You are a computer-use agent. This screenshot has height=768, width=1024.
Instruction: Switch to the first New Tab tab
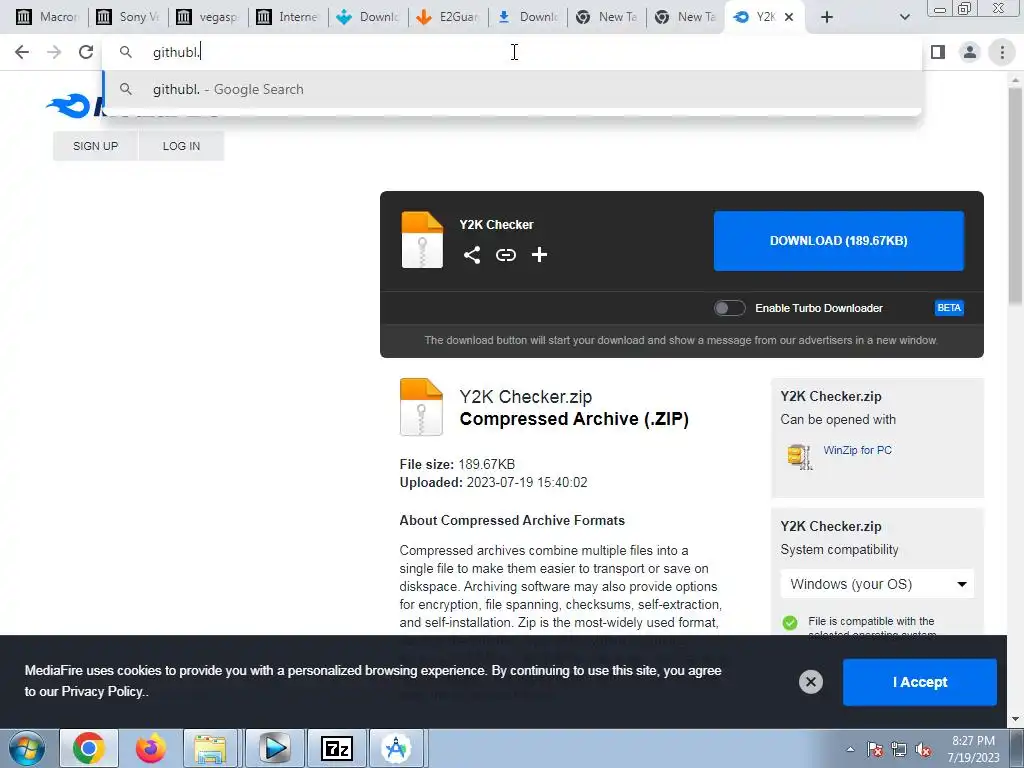pyautogui.click(x=607, y=17)
